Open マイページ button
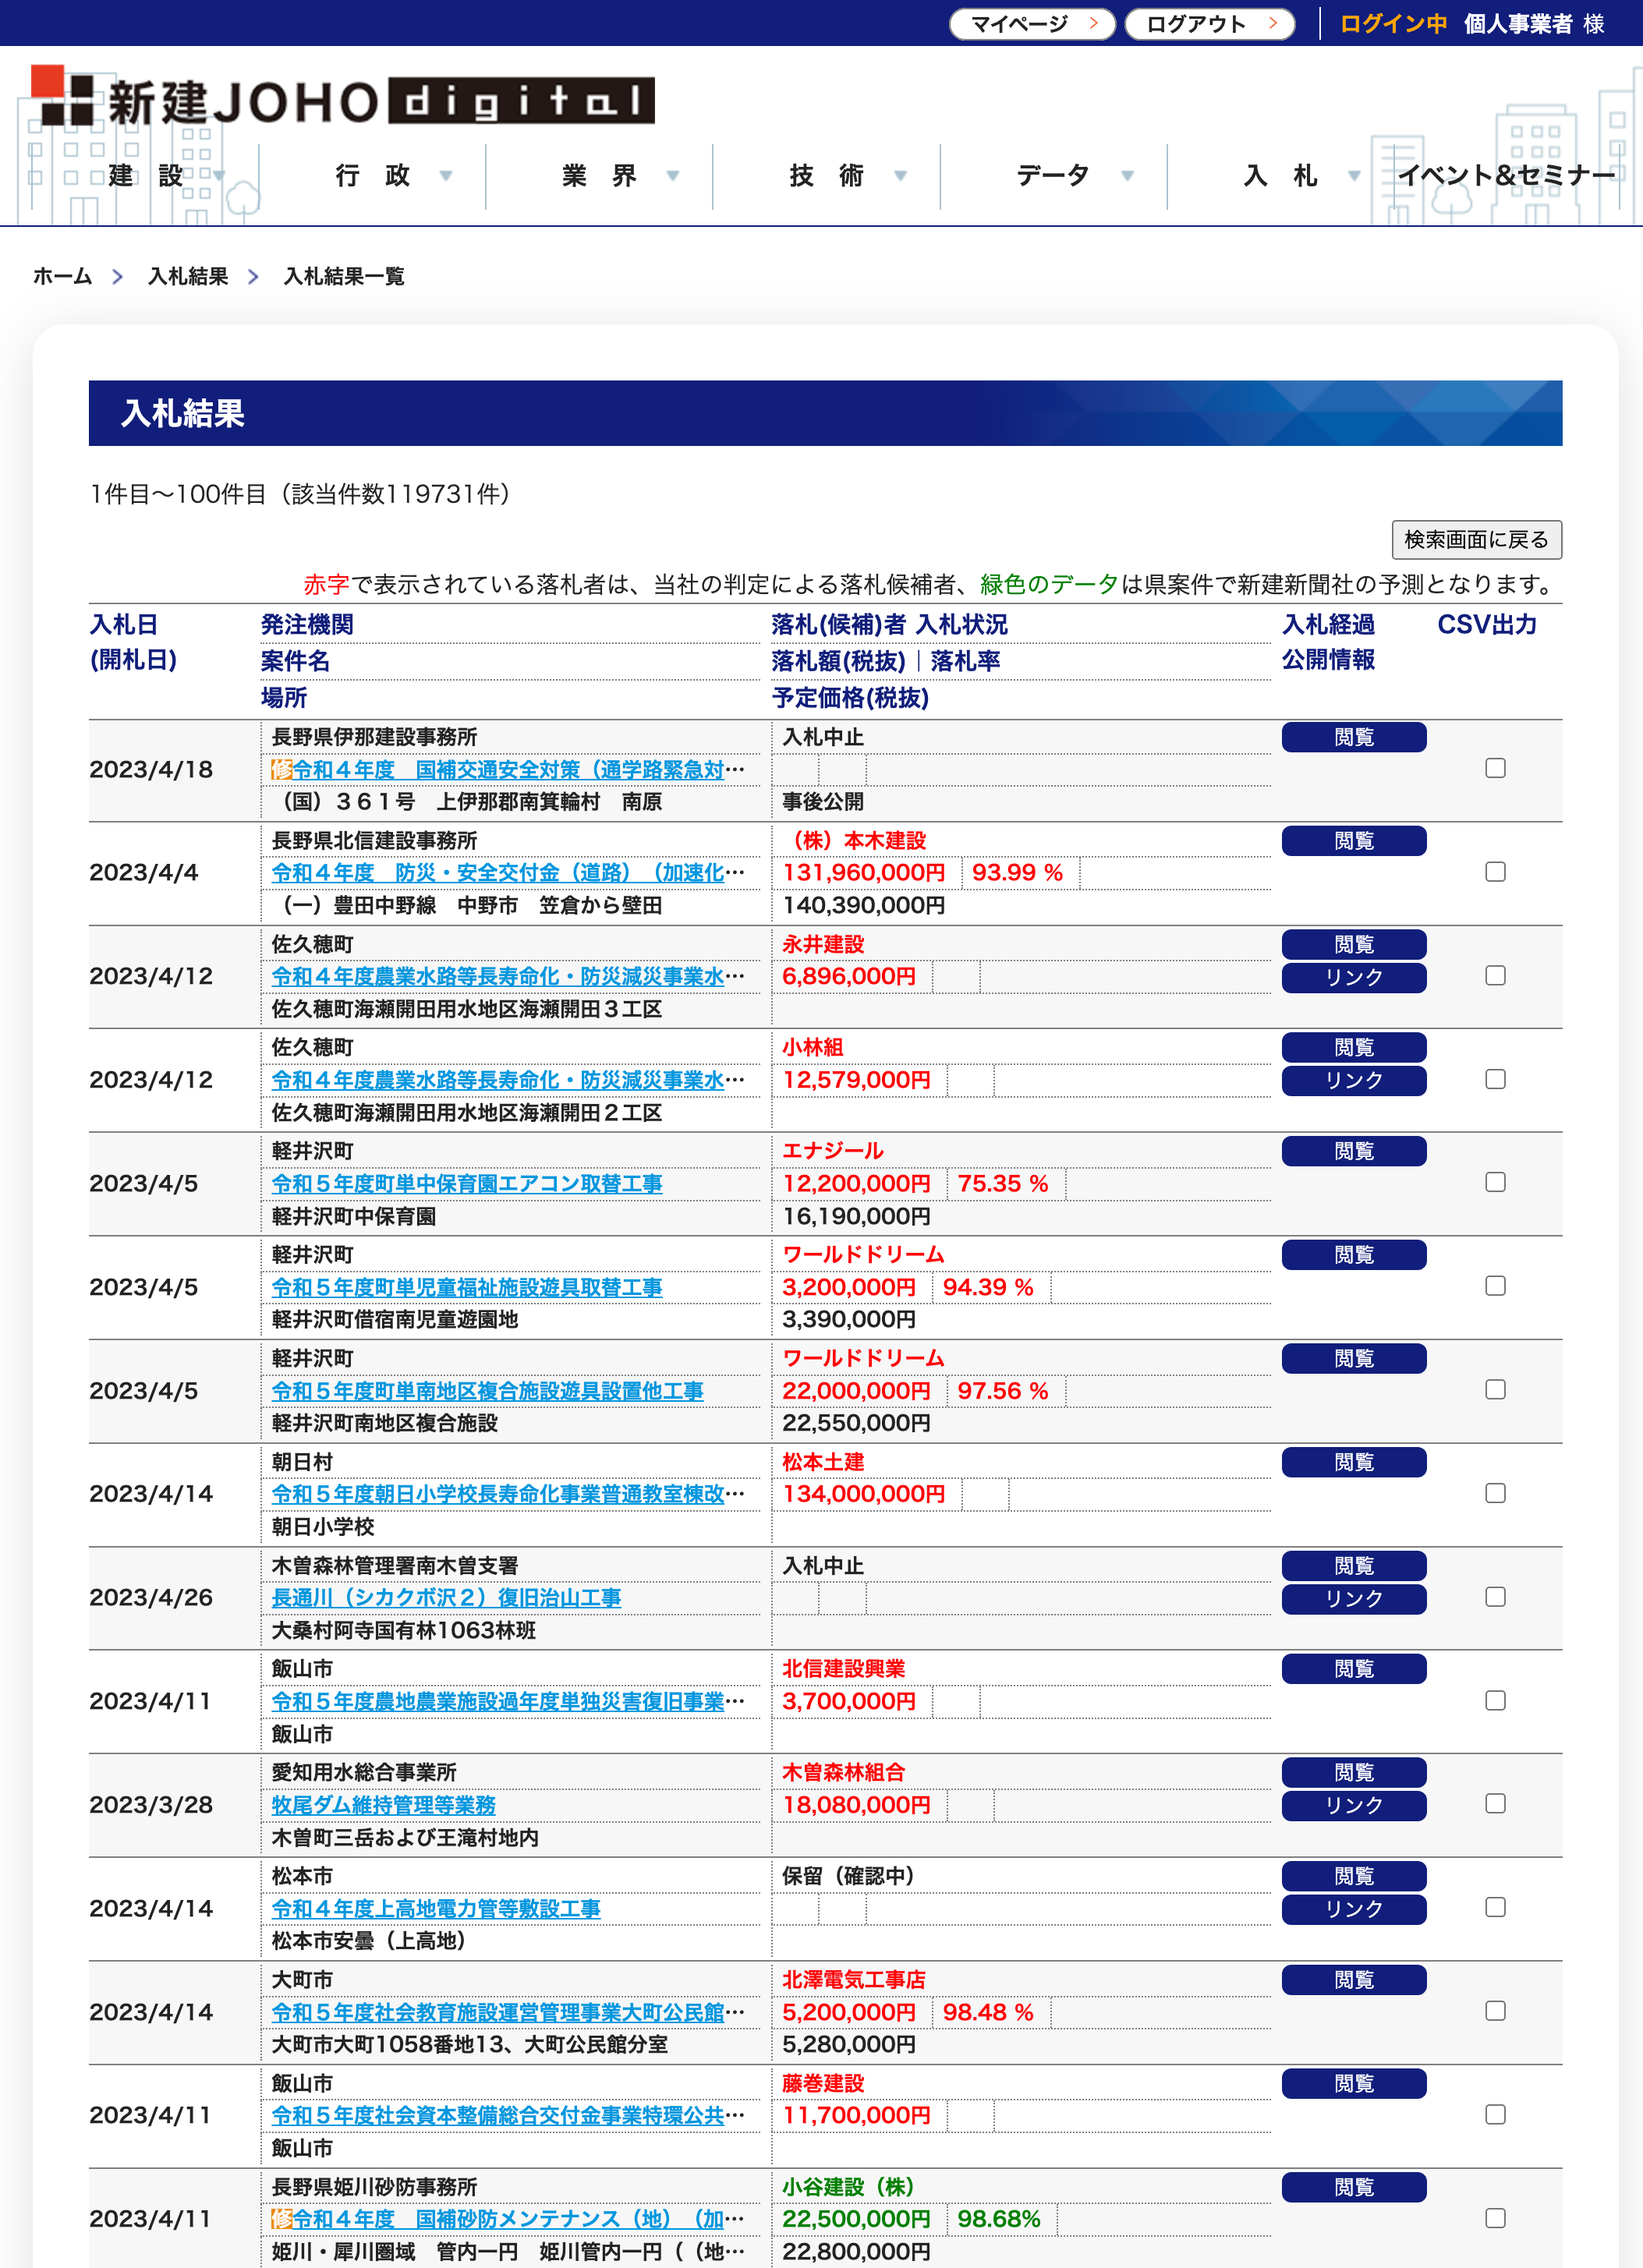Image resolution: width=1643 pixels, height=2268 pixels. [x=1032, y=24]
